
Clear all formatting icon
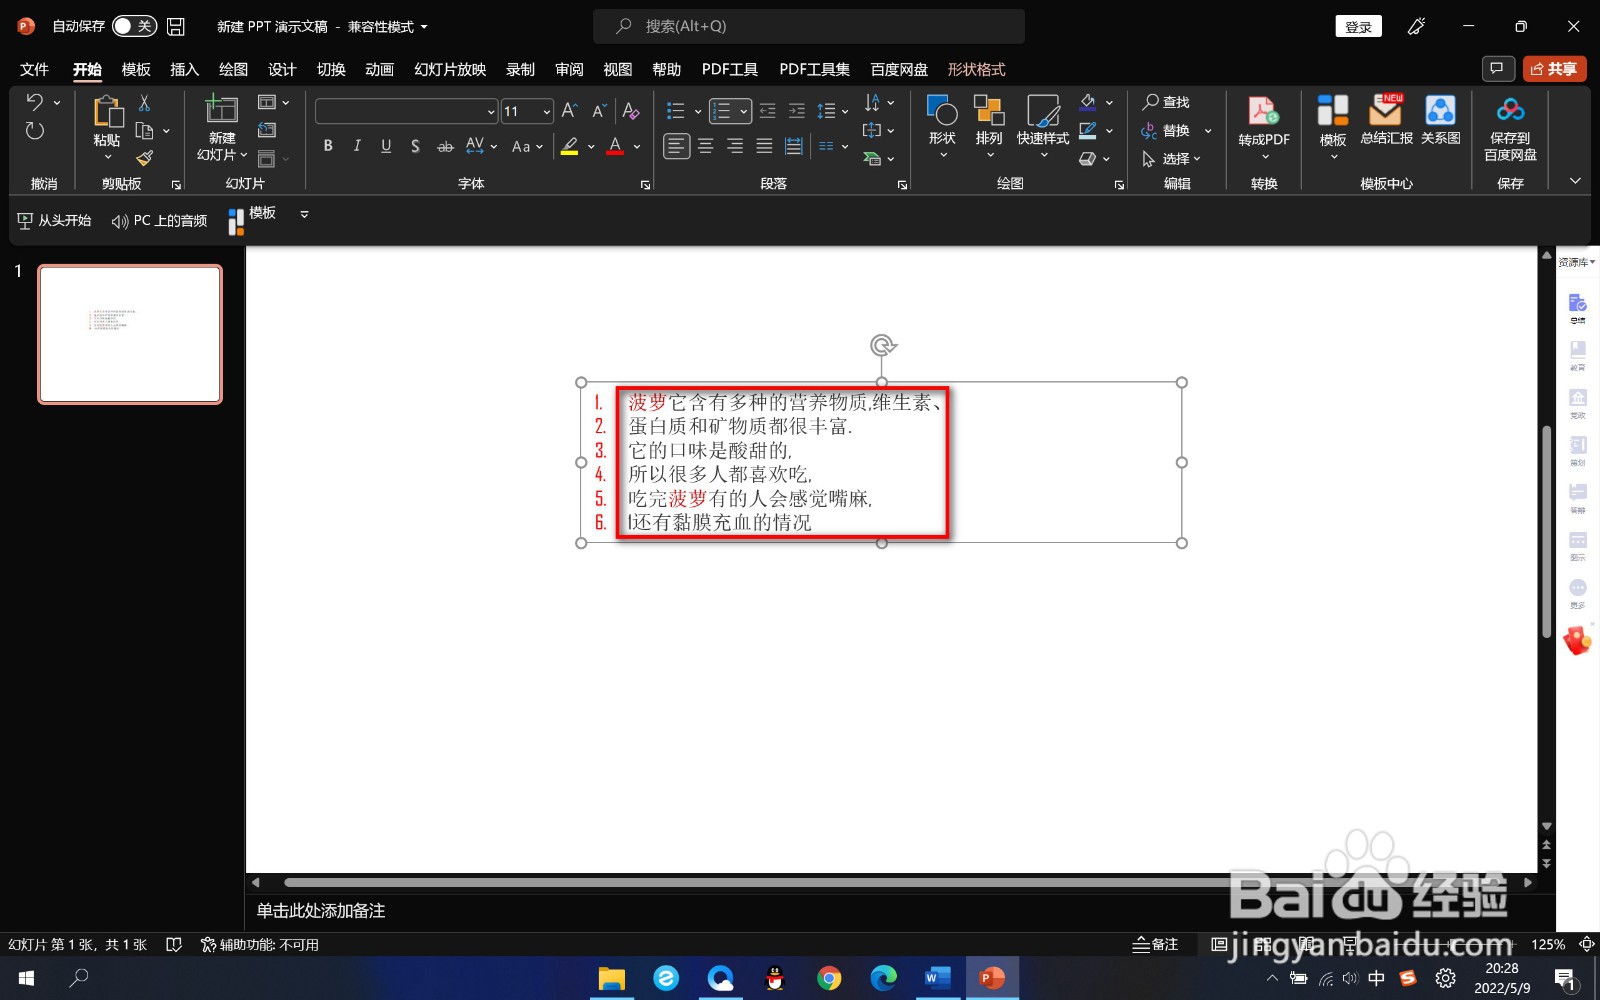(631, 111)
